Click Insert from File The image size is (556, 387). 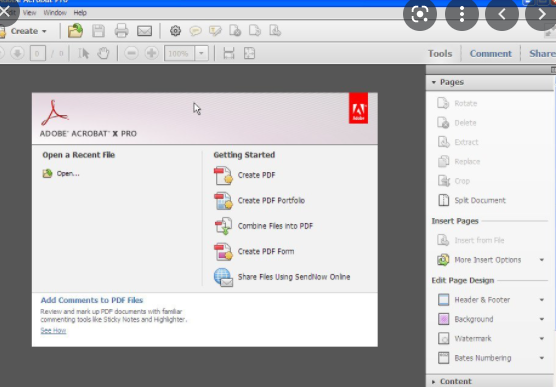[471, 240]
